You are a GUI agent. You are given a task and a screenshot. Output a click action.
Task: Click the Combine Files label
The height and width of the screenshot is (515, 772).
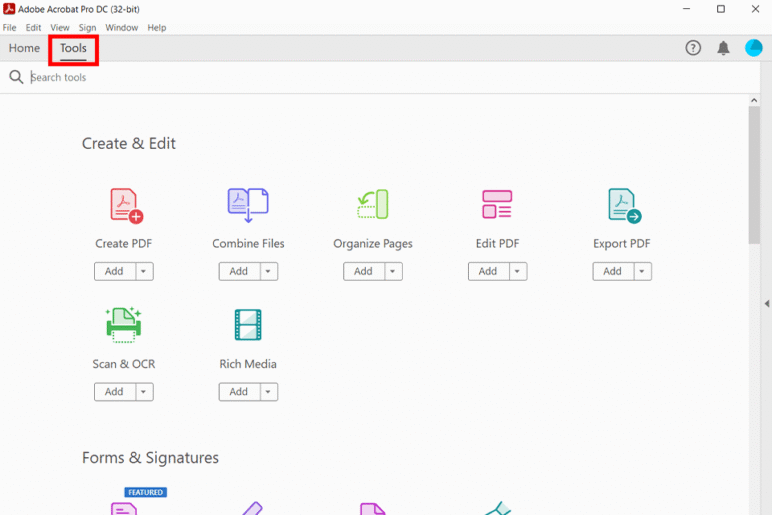click(x=248, y=243)
